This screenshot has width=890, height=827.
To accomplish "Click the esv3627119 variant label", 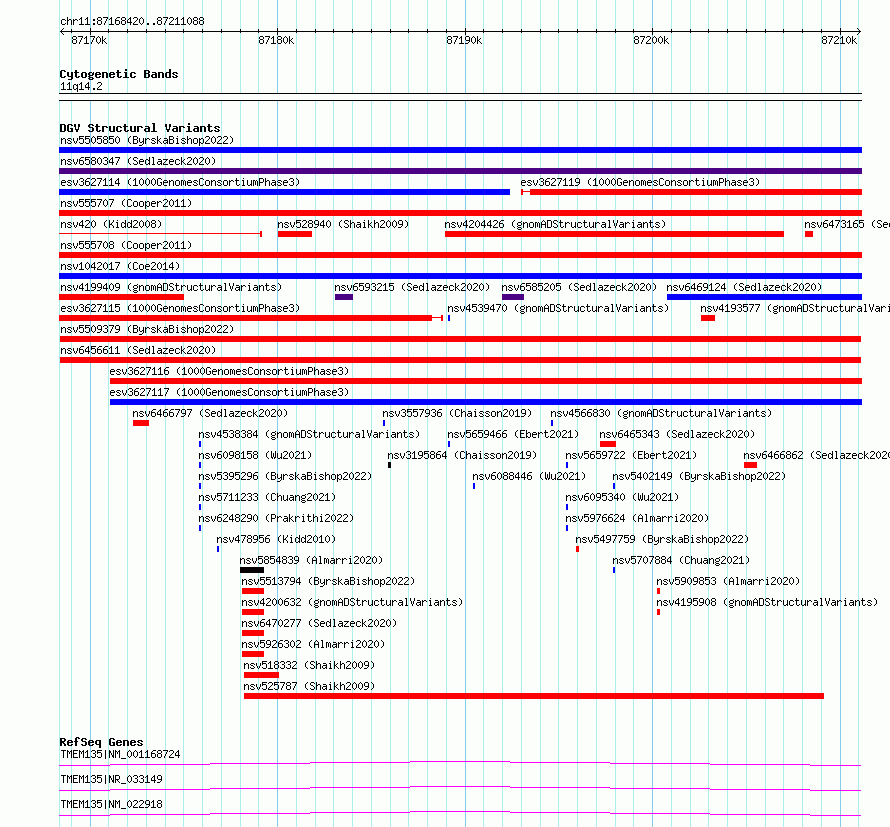I will (x=640, y=182).
